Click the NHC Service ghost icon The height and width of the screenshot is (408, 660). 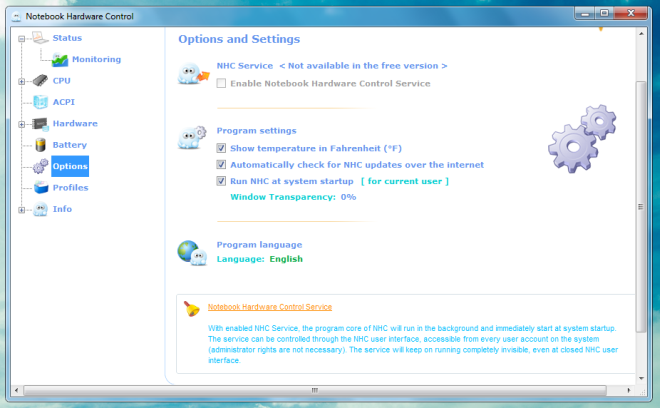tap(193, 74)
